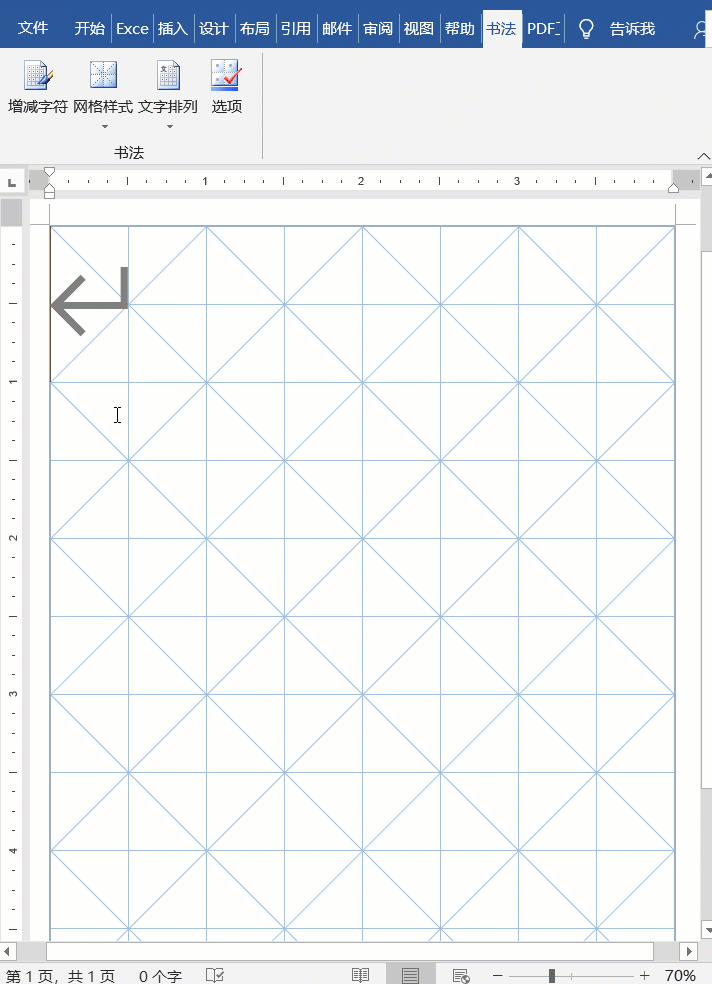The image size is (712, 984).
Task: Click the lightbulb Tell Me icon
Action: [x=586, y=28]
